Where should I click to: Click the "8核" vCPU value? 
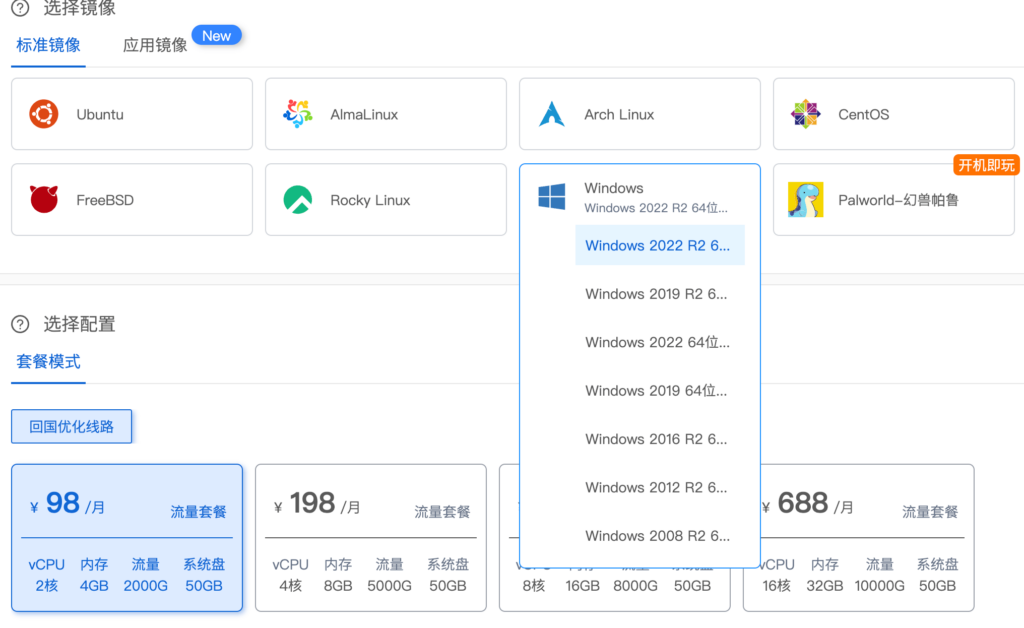click(534, 586)
